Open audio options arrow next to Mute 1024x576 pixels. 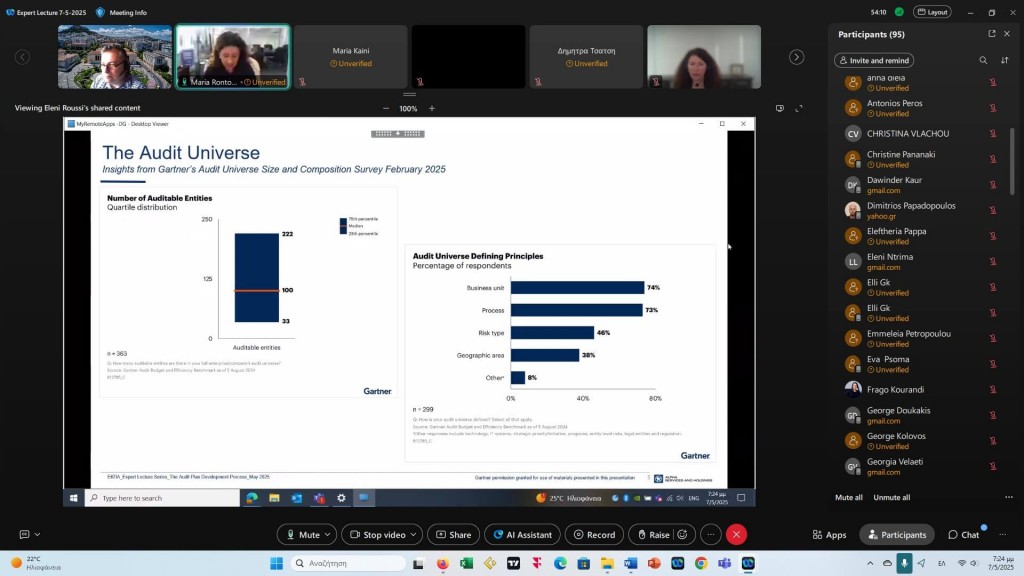328,535
